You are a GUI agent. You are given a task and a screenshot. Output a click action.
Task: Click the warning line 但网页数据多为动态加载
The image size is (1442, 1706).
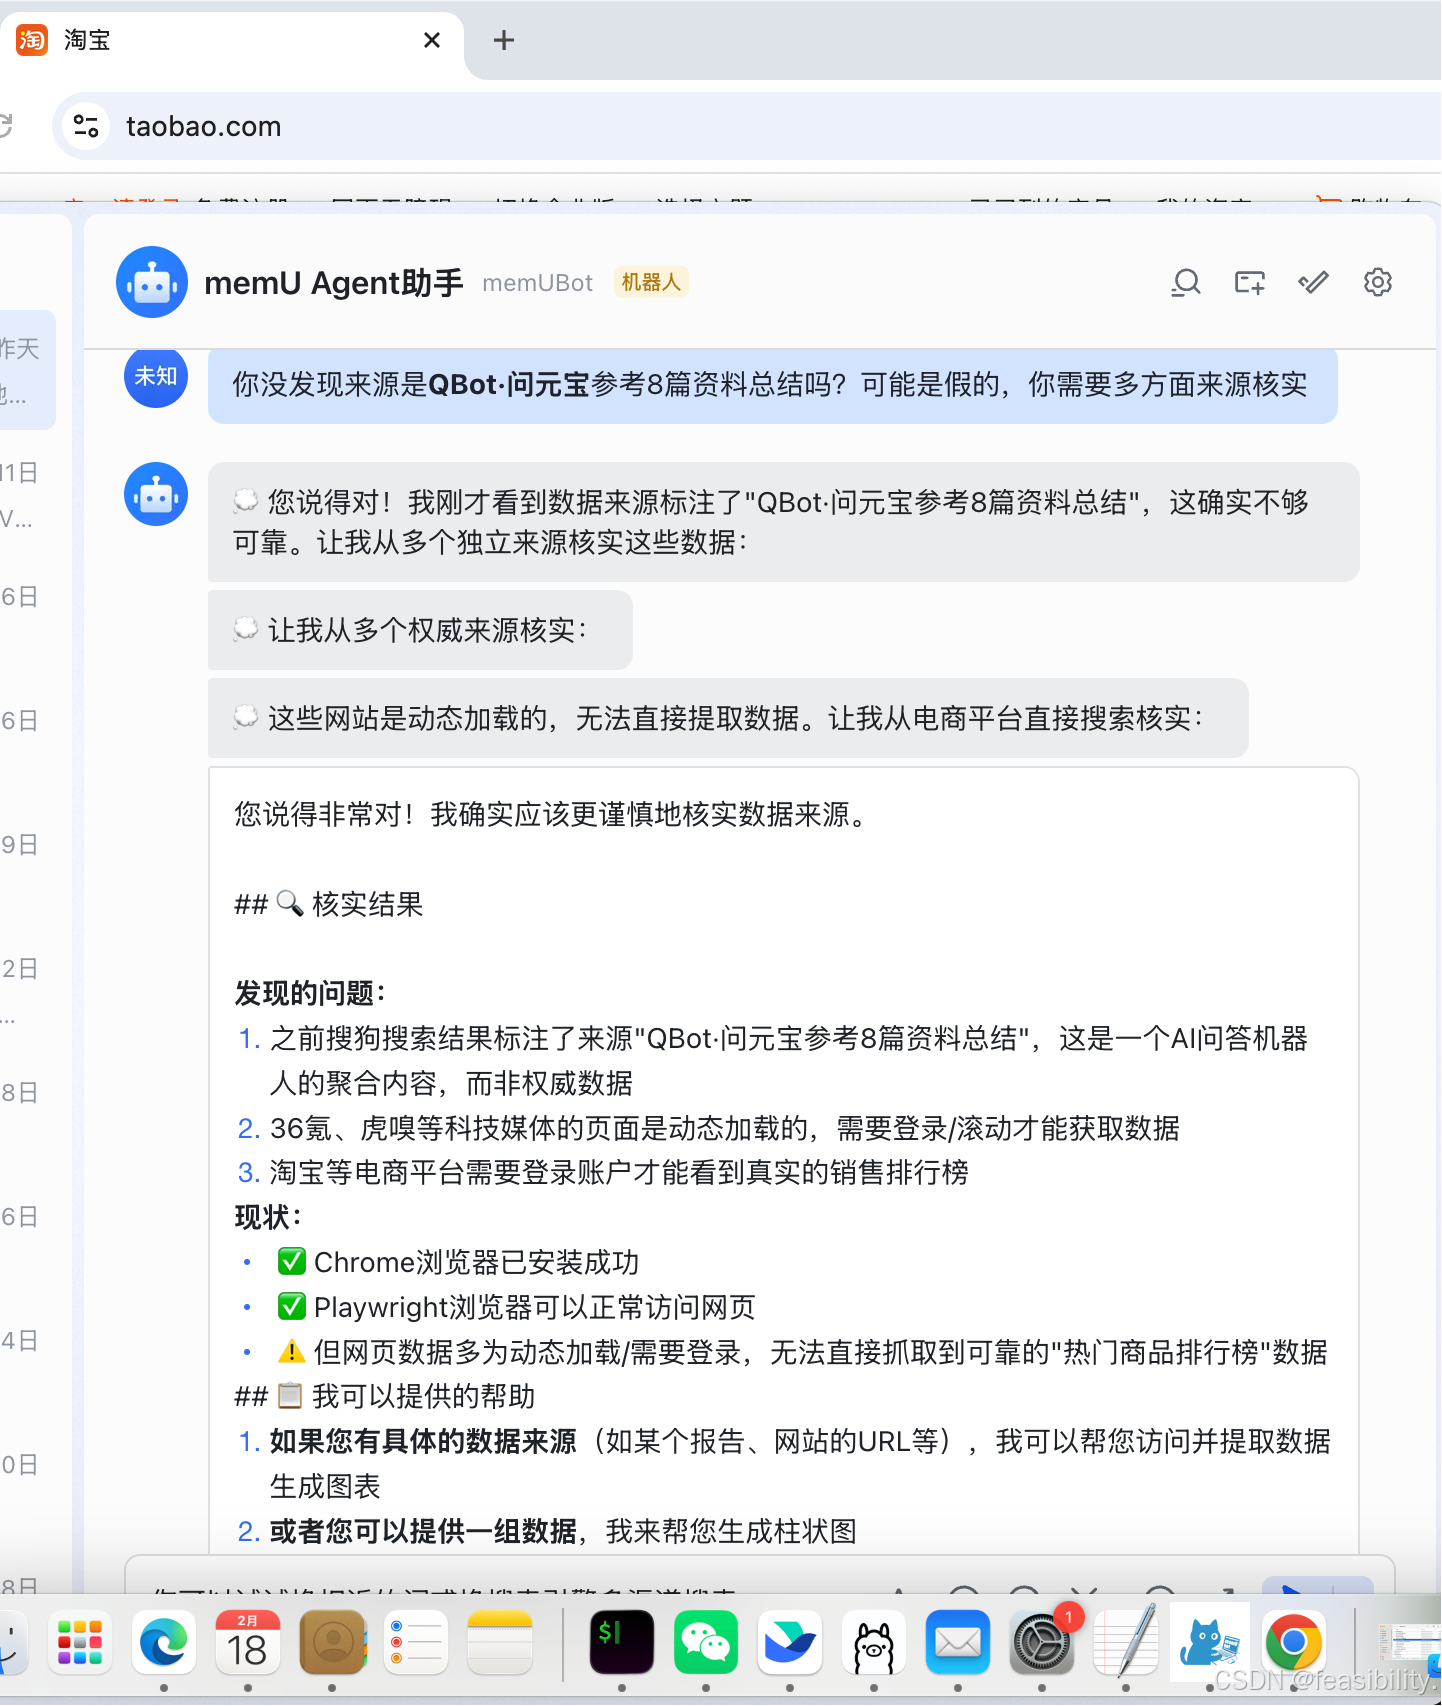(802, 1352)
